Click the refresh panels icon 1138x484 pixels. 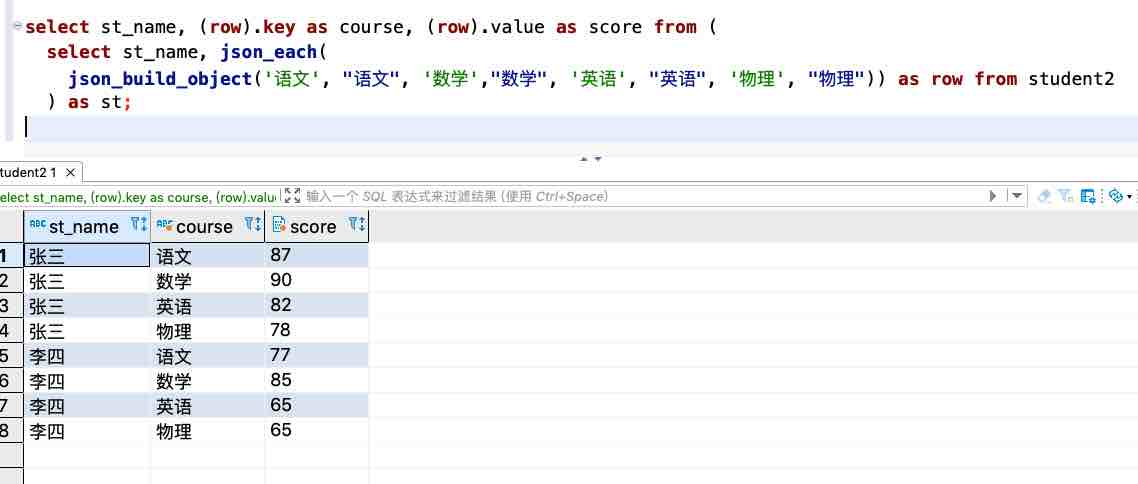1115,196
